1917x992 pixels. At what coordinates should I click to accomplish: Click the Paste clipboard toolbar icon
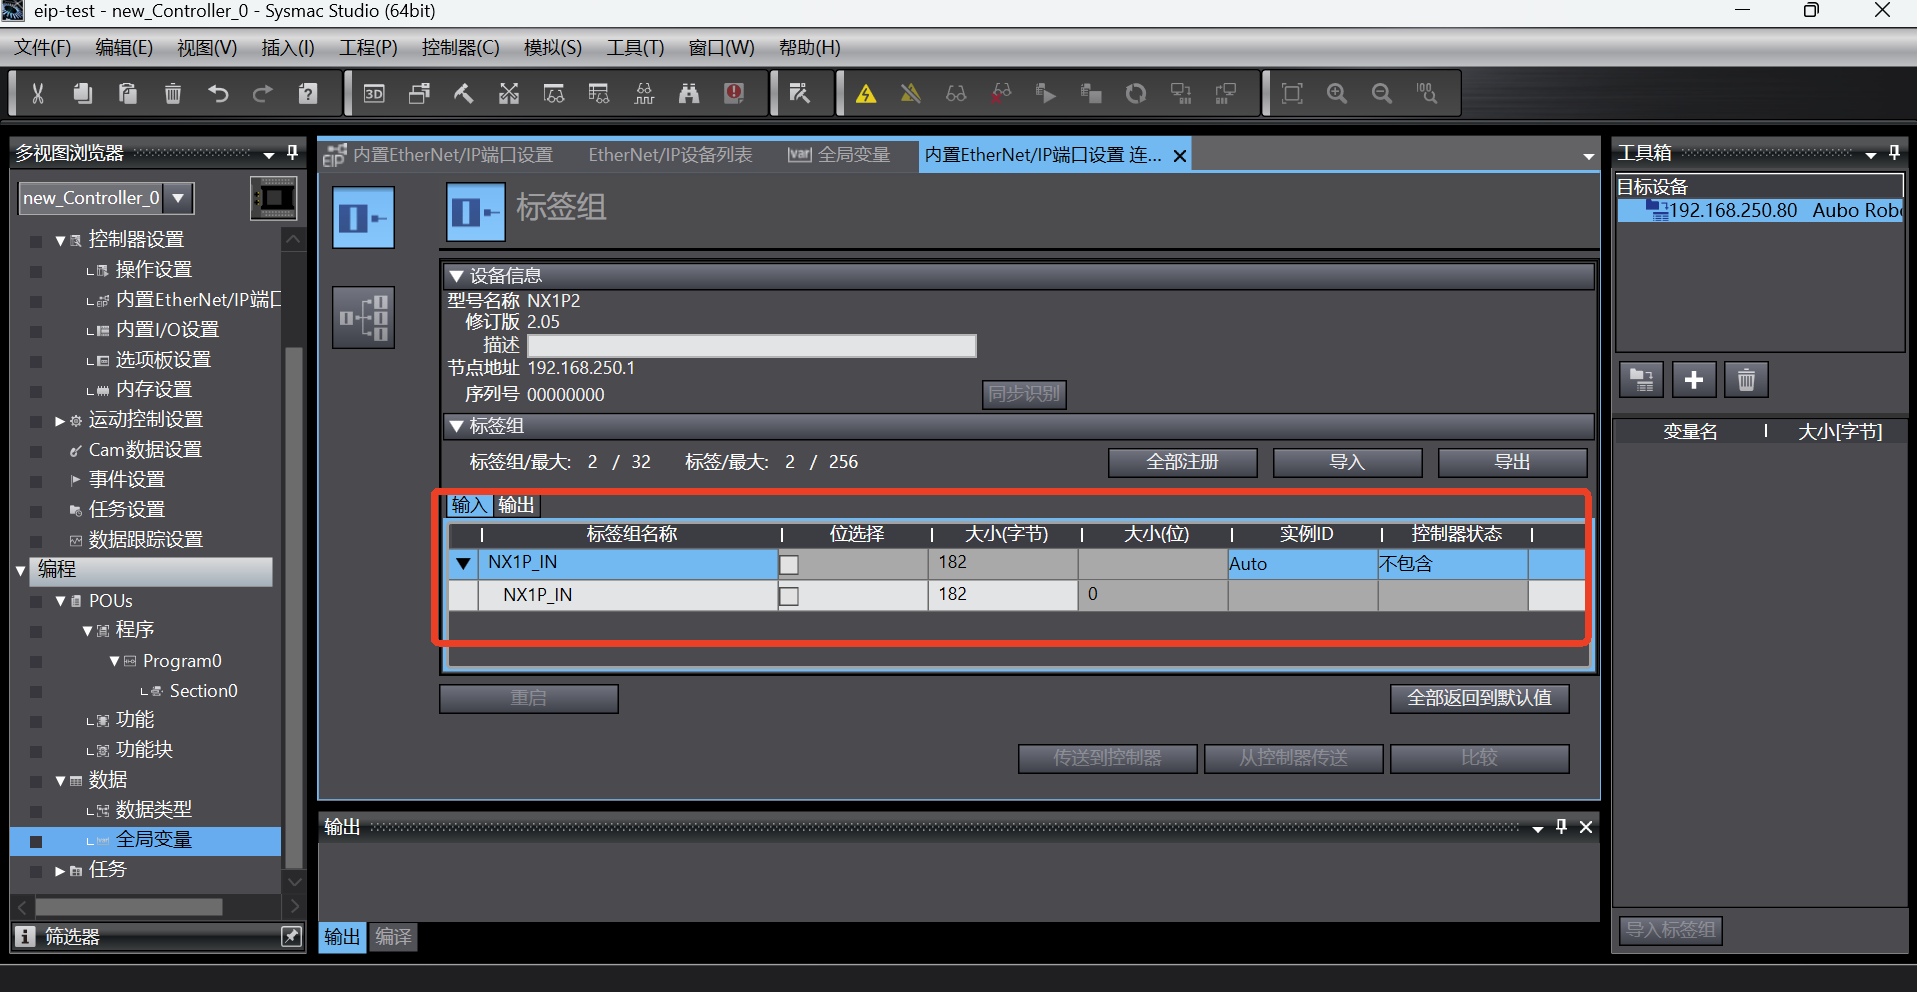click(x=128, y=94)
